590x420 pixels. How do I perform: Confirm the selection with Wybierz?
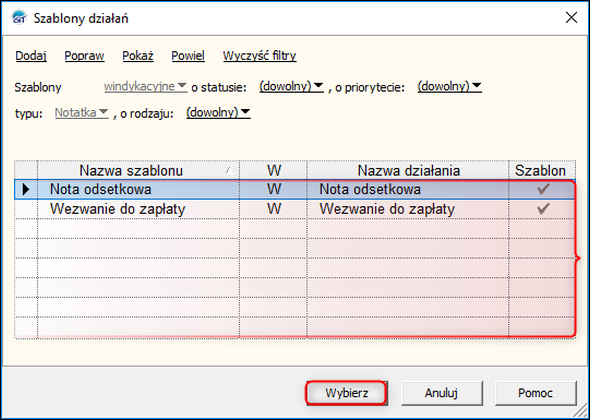(x=346, y=393)
